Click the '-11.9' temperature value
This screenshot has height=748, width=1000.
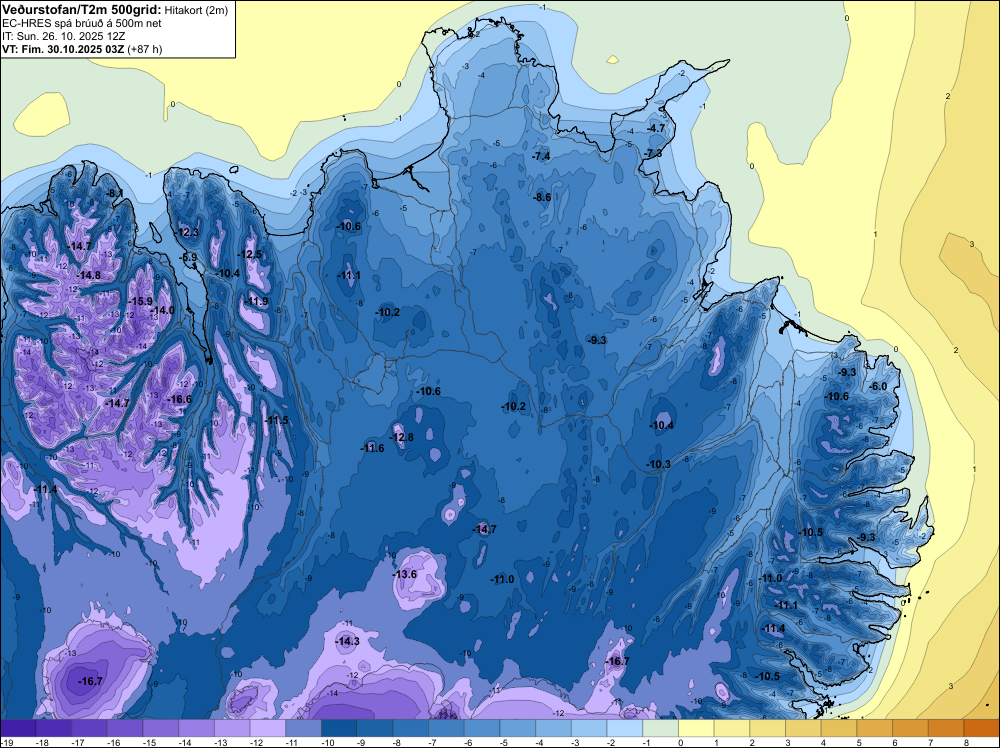(x=257, y=302)
